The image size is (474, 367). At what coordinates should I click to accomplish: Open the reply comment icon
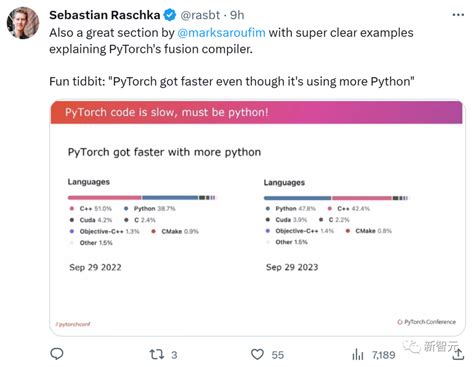[x=57, y=354]
